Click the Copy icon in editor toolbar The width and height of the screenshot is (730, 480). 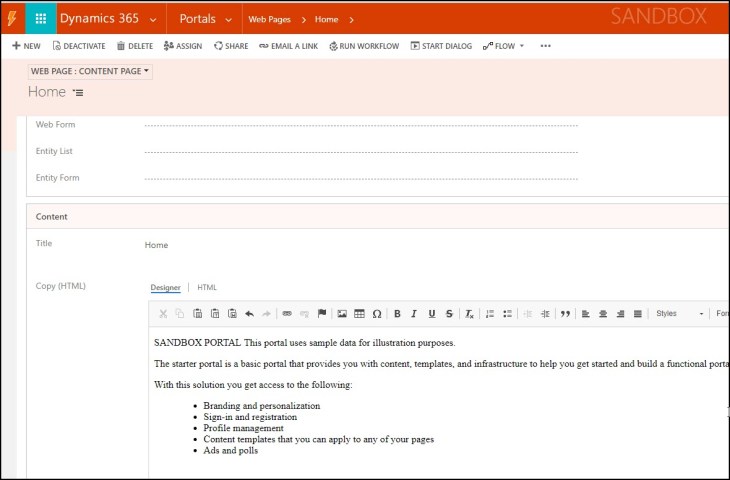[x=180, y=314]
